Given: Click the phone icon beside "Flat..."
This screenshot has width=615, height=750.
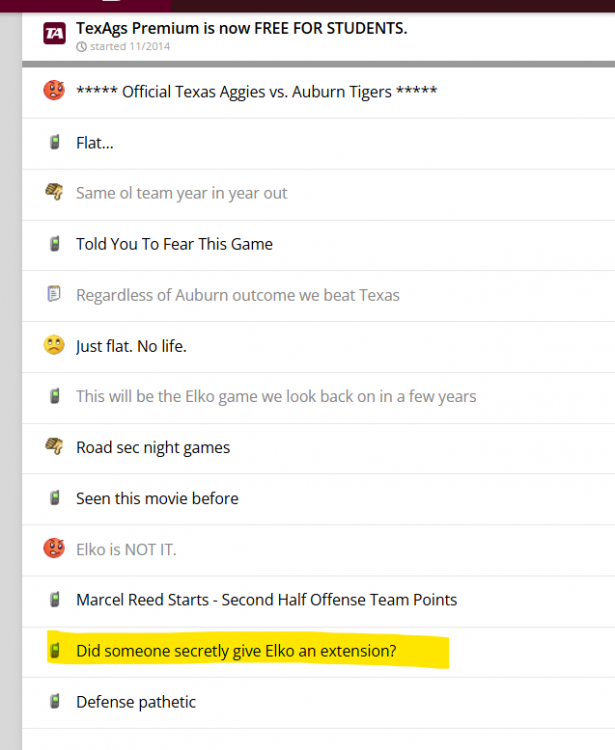Looking at the screenshot, I should pos(54,142).
